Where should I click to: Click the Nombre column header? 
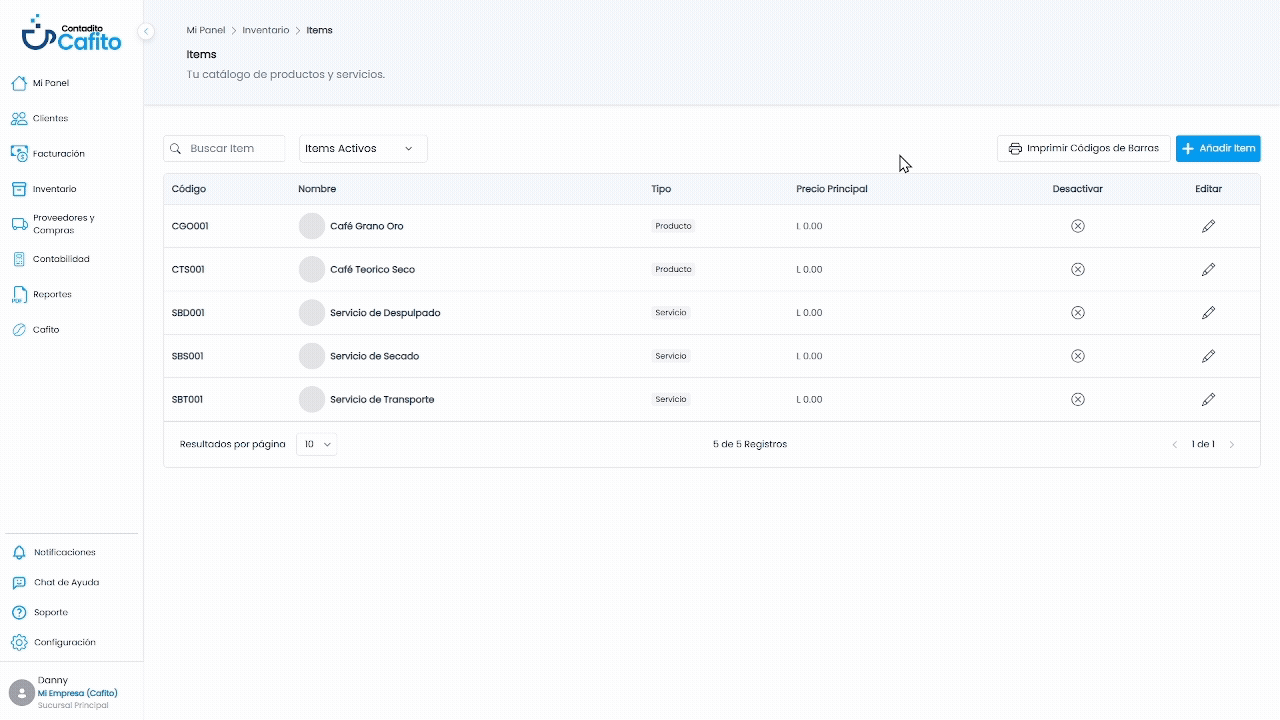[317, 189]
